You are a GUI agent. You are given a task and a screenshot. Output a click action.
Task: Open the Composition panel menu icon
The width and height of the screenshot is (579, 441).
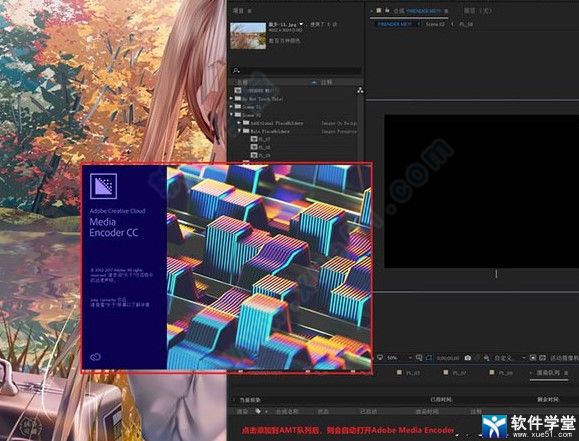[446, 11]
